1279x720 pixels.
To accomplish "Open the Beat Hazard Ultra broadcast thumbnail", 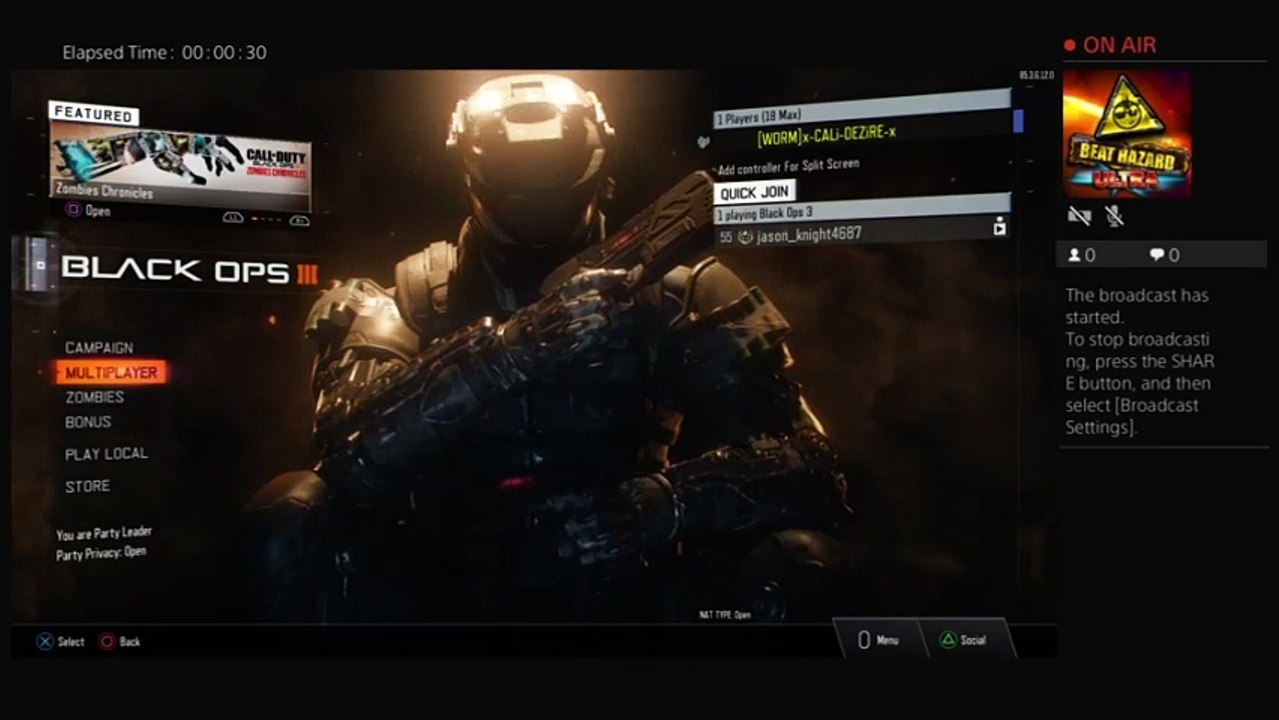I will coord(1126,133).
